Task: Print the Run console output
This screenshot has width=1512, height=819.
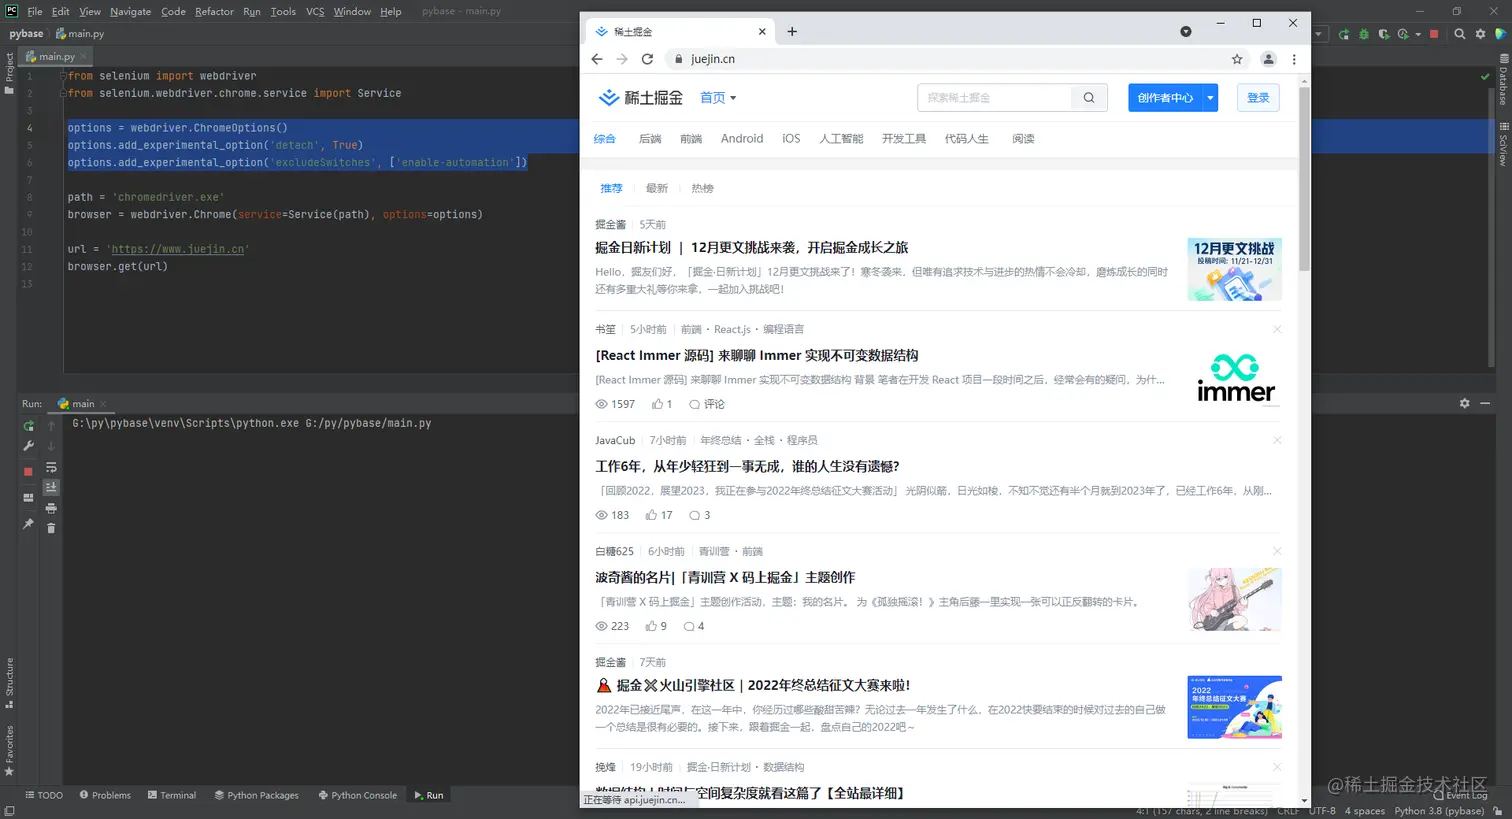Action: point(51,508)
